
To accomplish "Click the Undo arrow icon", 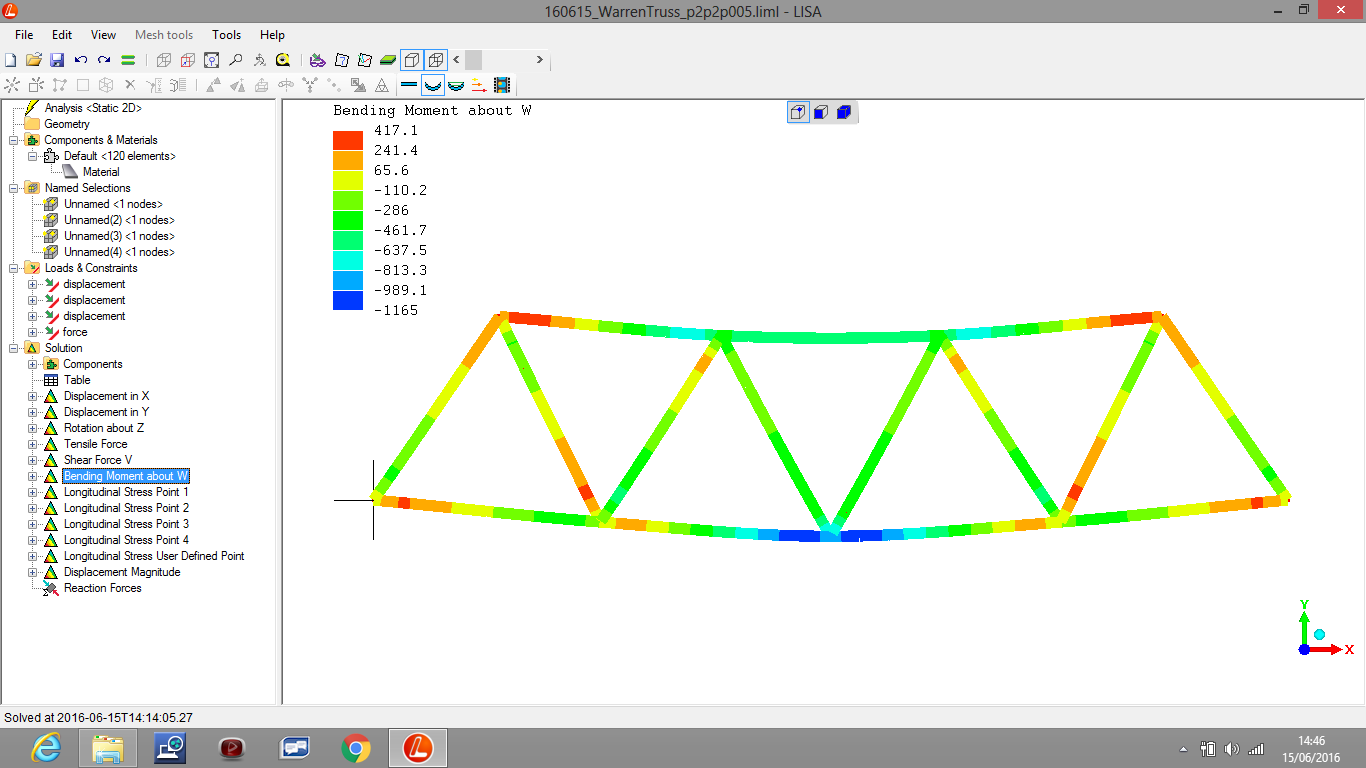I will point(81,60).
